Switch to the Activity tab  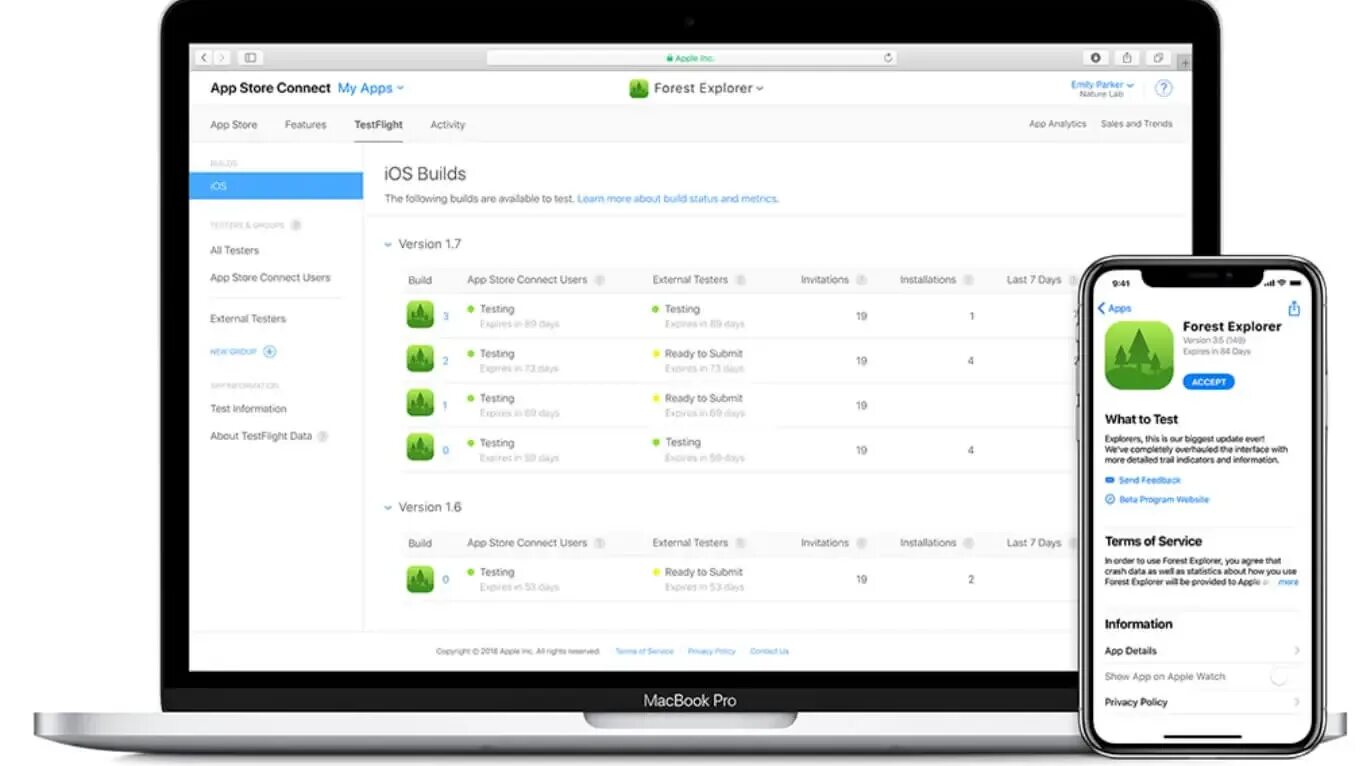[447, 125]
